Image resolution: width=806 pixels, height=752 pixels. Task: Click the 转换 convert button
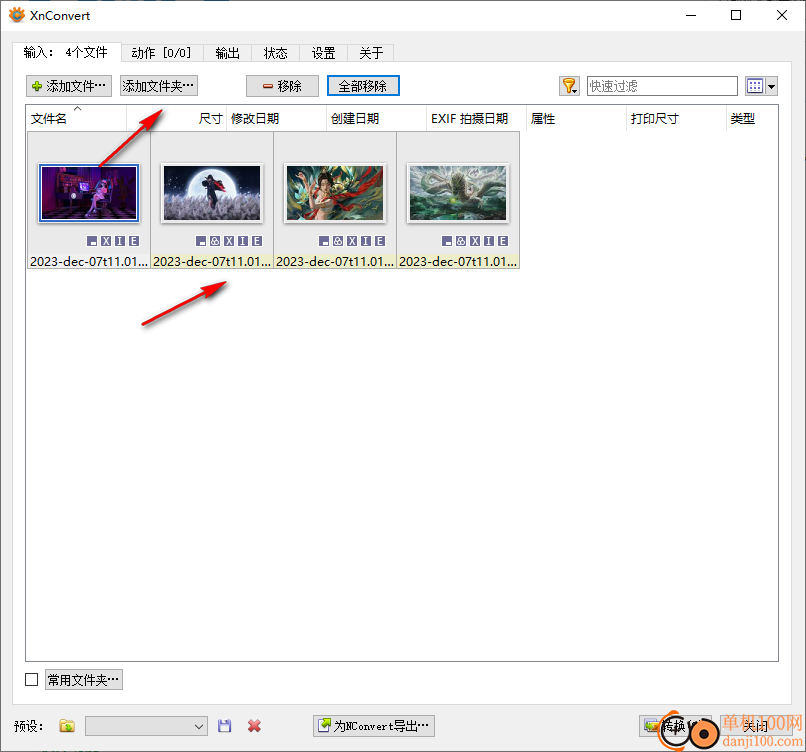point(675,726)
